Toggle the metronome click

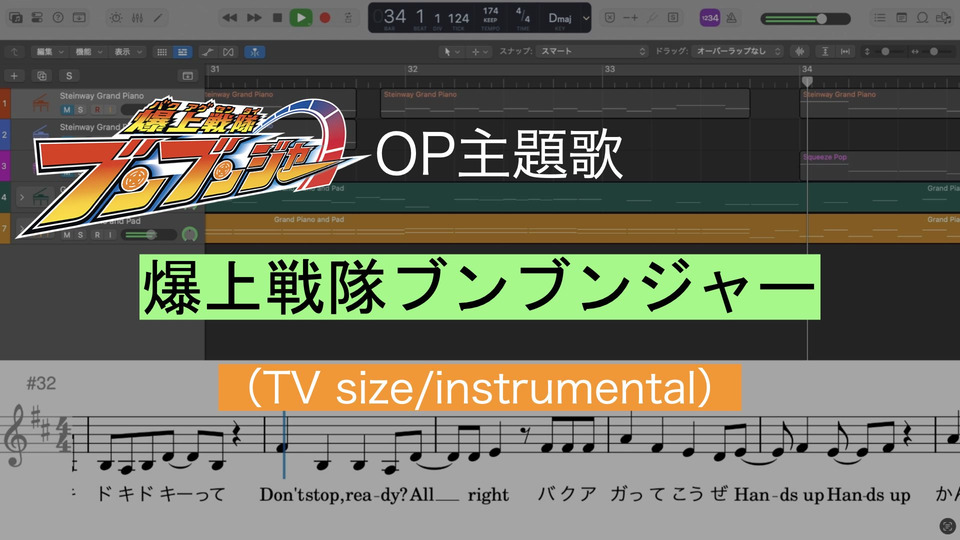click(x=732, y=18)
